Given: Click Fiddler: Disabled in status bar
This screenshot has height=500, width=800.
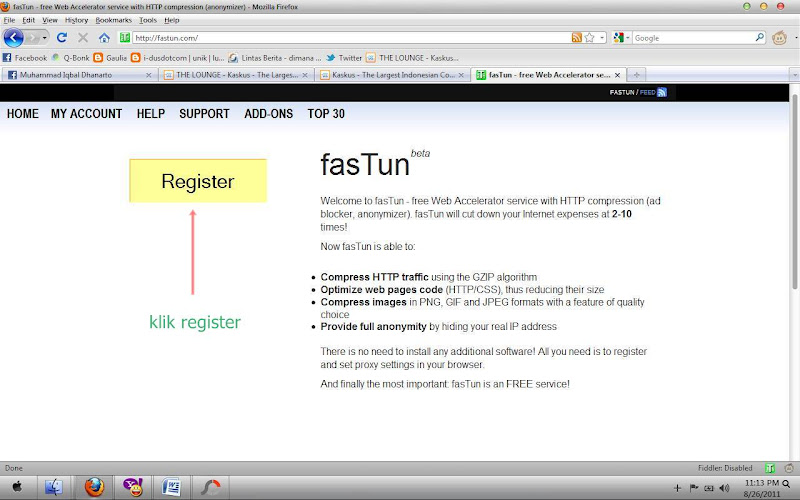Looking at the screenshot, I should pos(725,468).
